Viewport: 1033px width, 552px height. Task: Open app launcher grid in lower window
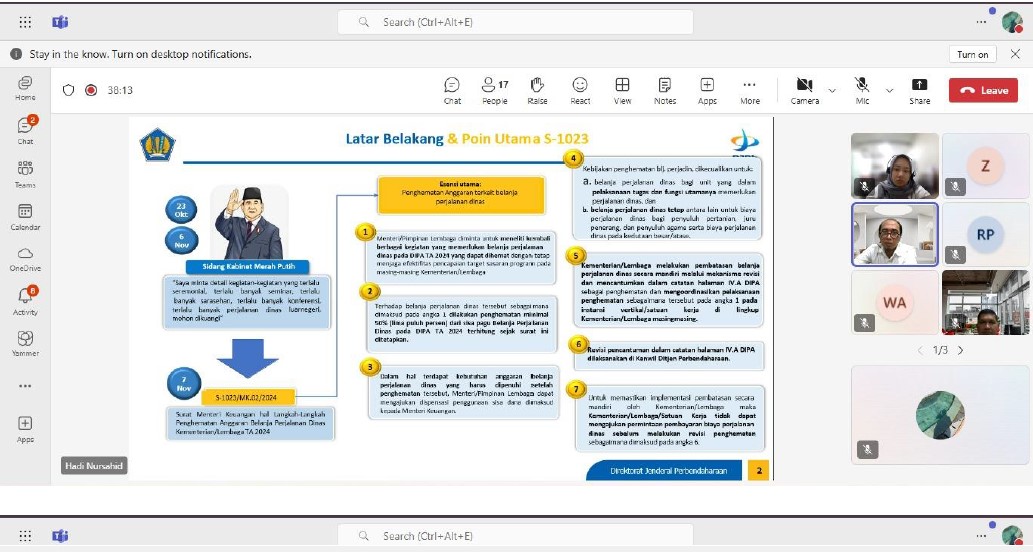25,536
